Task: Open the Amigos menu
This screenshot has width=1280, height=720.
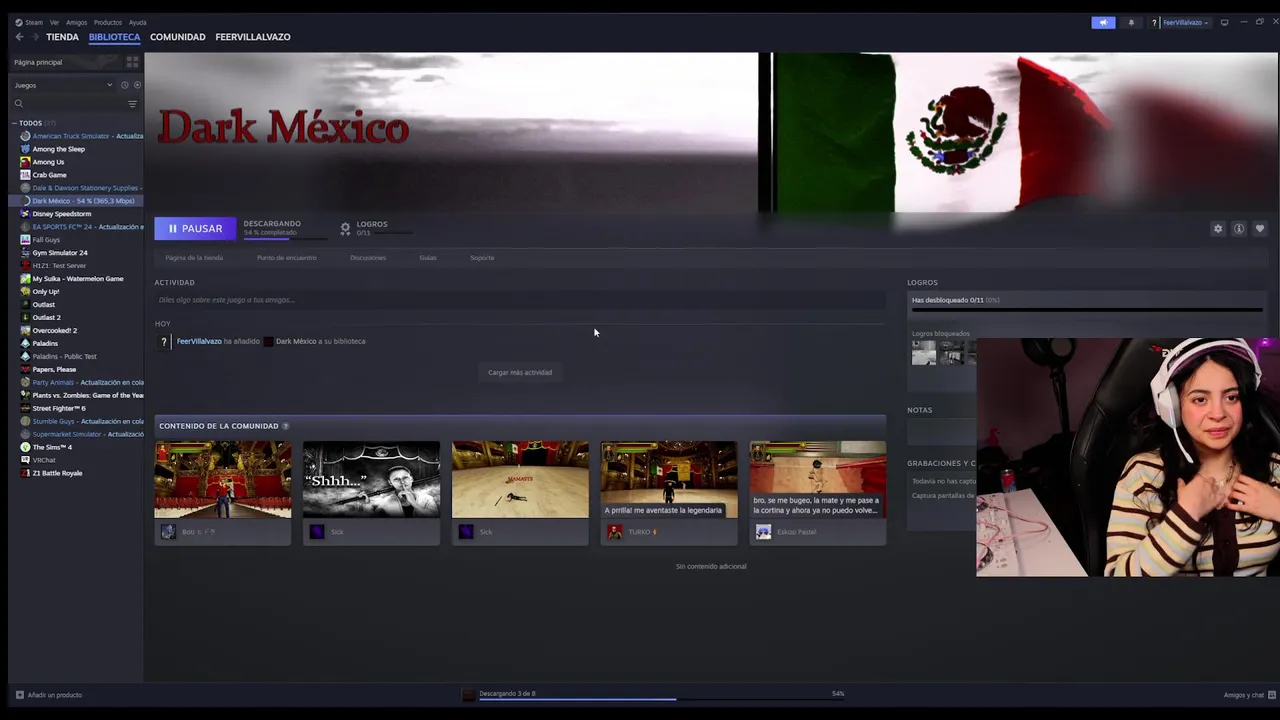Action: (77, 22)
